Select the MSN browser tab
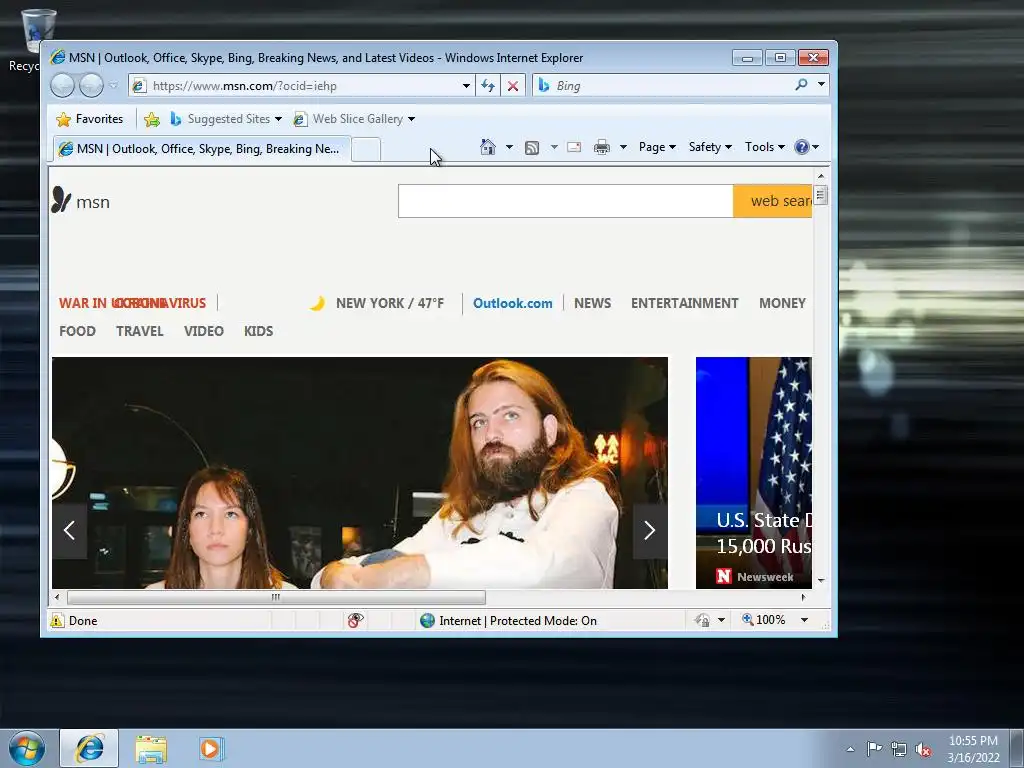Image resolution: width=1024 pixels, height=768 pixels. pyautogui.click(x=202, y=149)
